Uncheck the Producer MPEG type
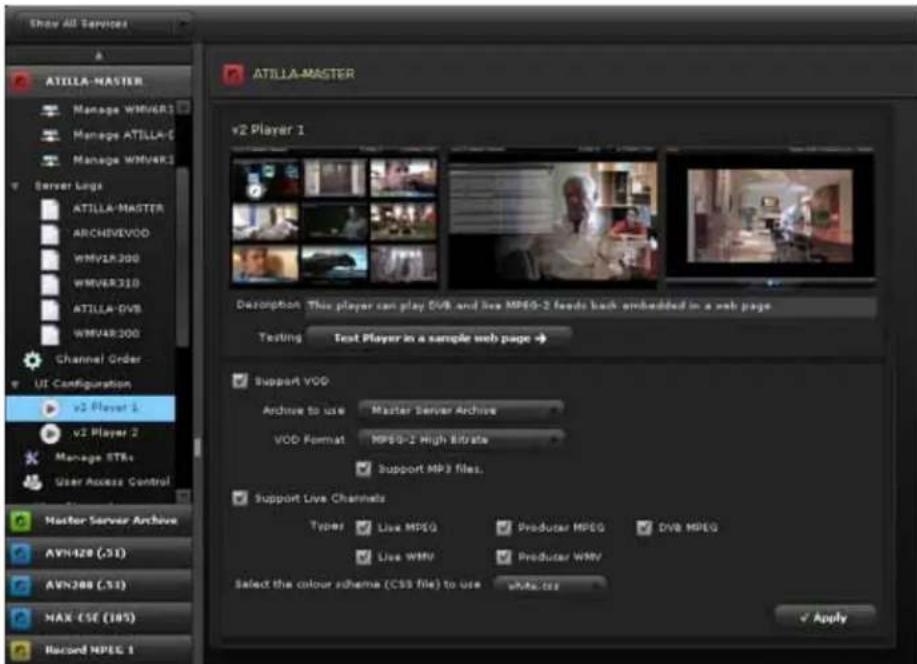 [x=504, y=528]
